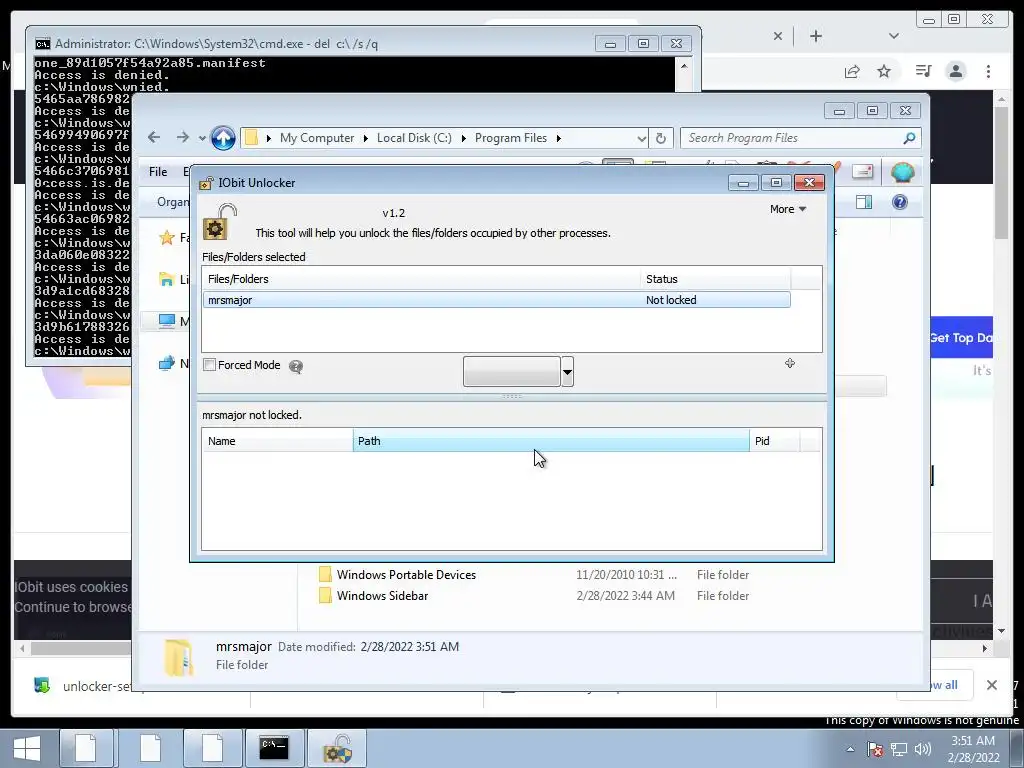Viewport: 1024px width, 768px height.
Task: Click the Get Top Deals button on webpage
Action: [961, 338]
